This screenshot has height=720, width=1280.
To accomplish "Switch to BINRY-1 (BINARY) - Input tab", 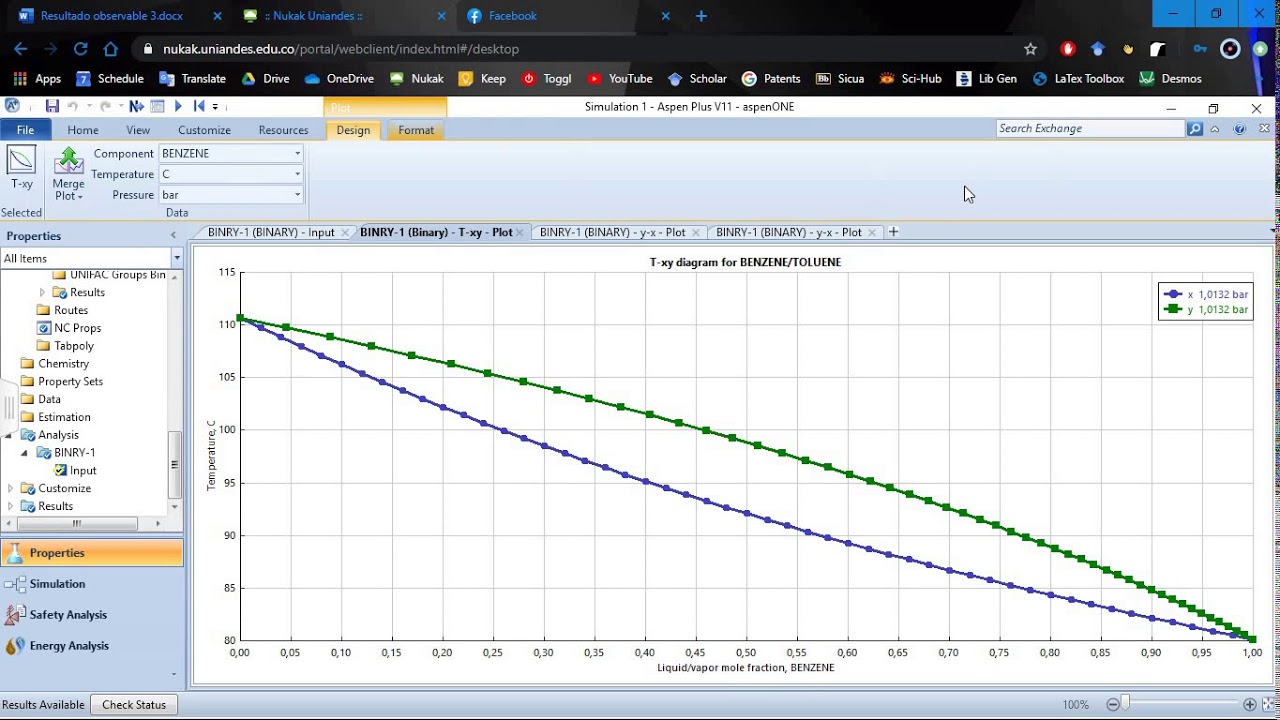I will (271, 232).
